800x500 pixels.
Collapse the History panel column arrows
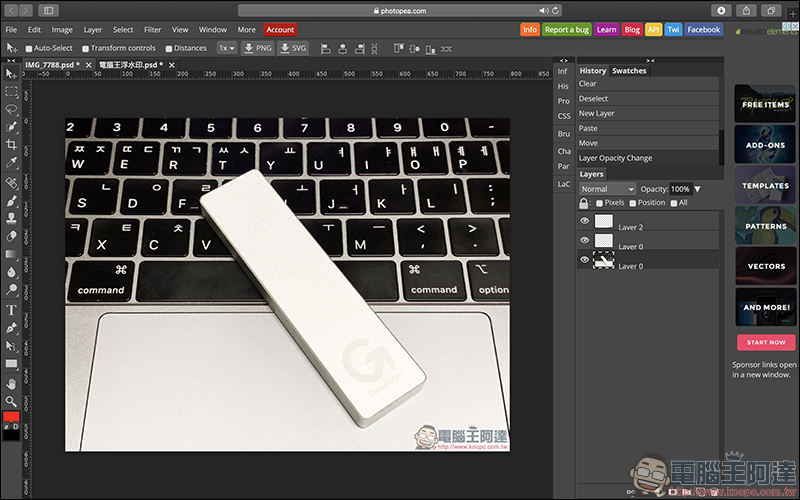[650, 60]
